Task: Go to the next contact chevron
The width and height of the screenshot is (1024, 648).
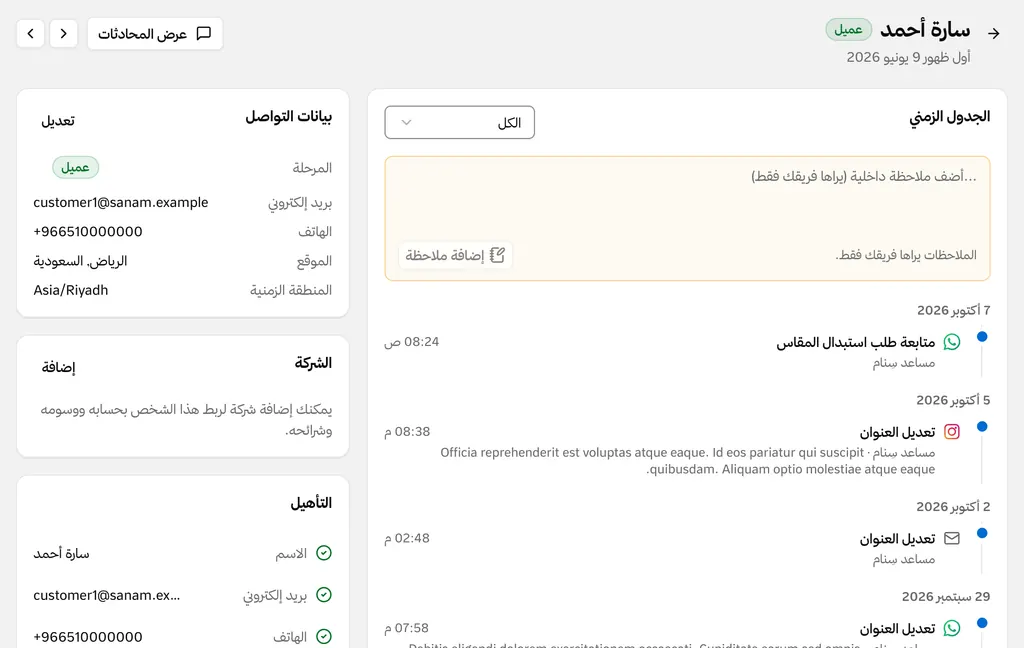Action: (30, 33)
